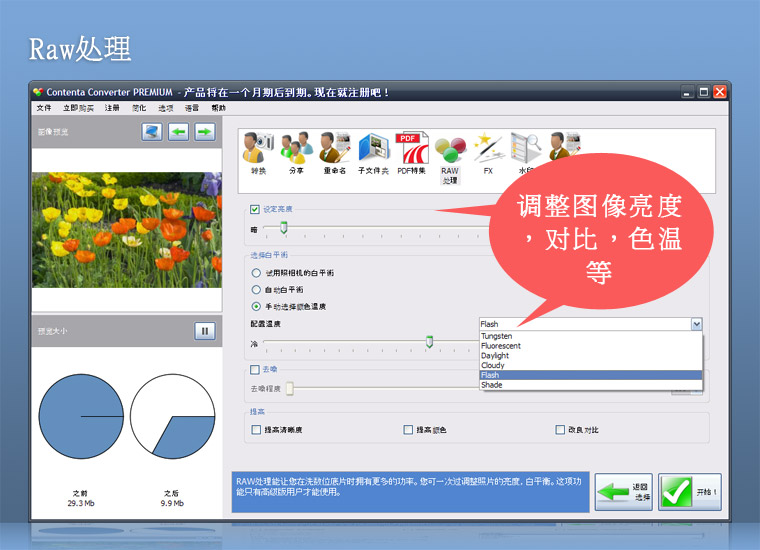Image resolution: width=760 pixels, height=550 pixels.
Task: Maximize the Contenta Converter window
Action: point(704,92)
